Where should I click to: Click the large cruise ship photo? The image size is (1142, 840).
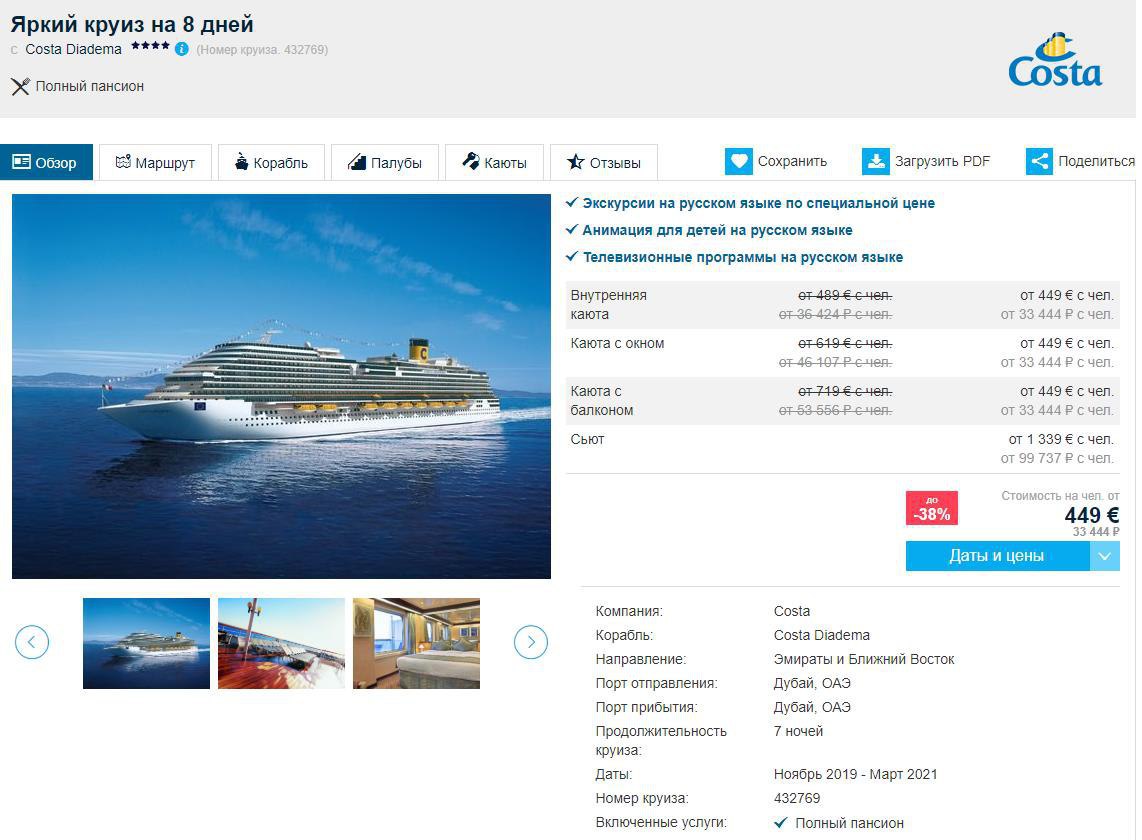click(281, 386)
